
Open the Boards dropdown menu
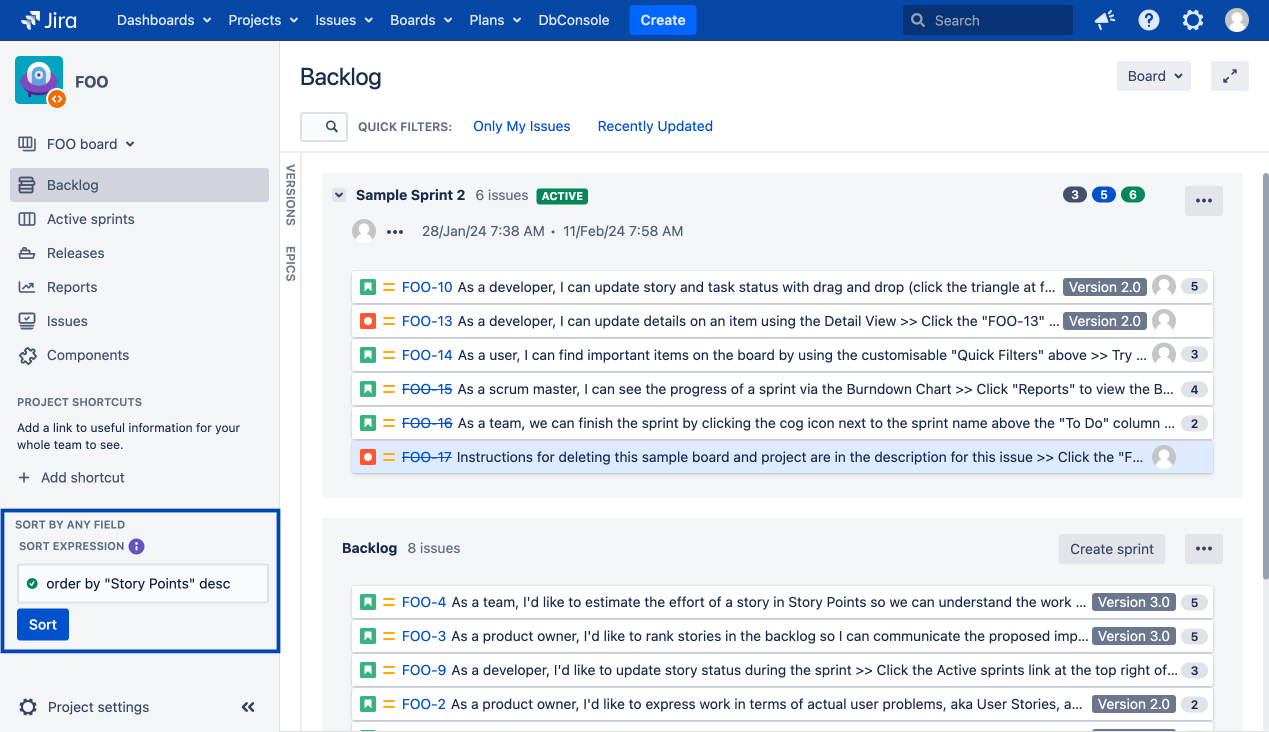pyautogui.click(x=421, y=20)
